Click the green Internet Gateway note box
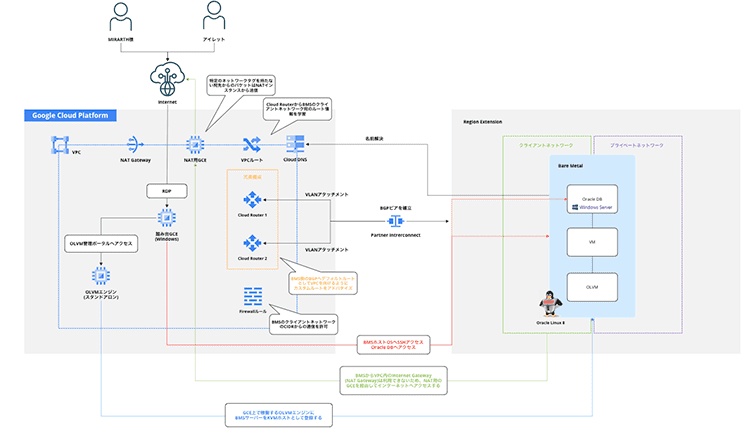This screenshot has width=750, height=433. [393, 381]
